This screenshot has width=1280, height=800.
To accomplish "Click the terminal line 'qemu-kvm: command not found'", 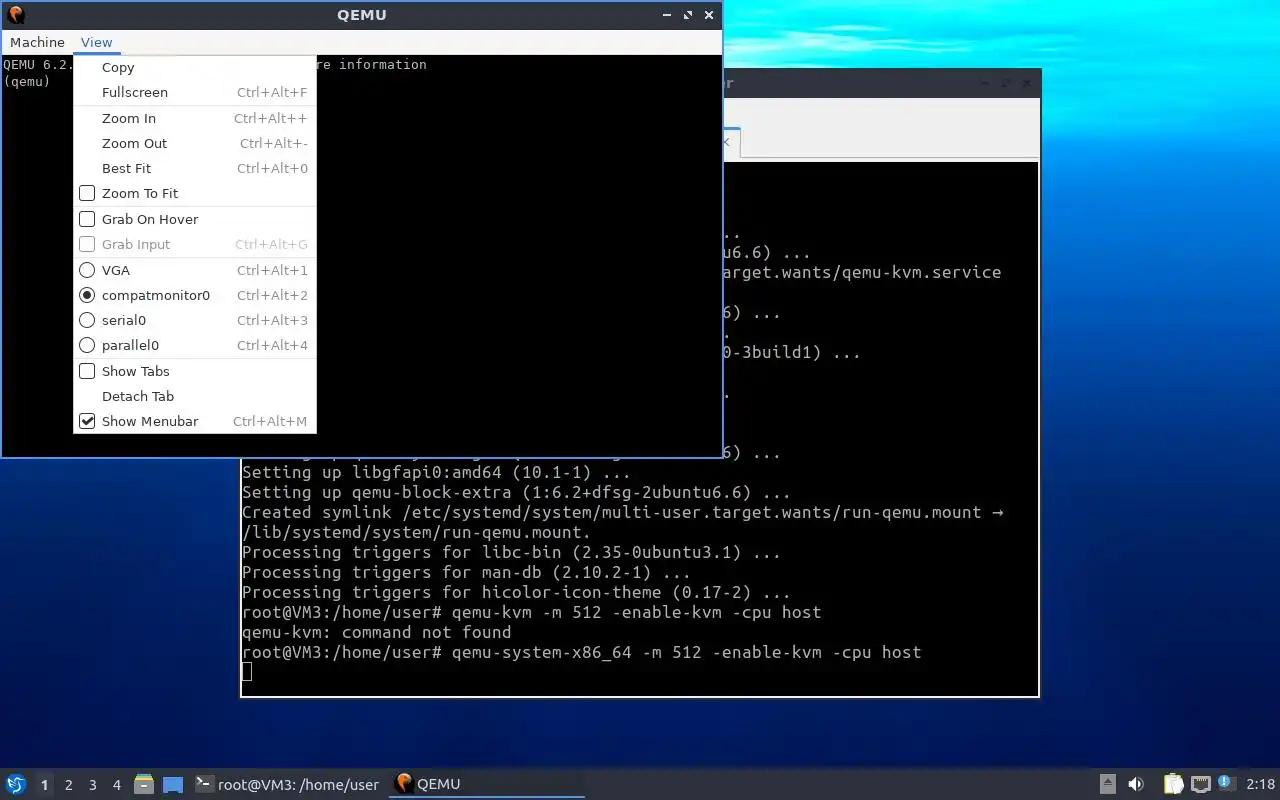I will tap(376, 632).
